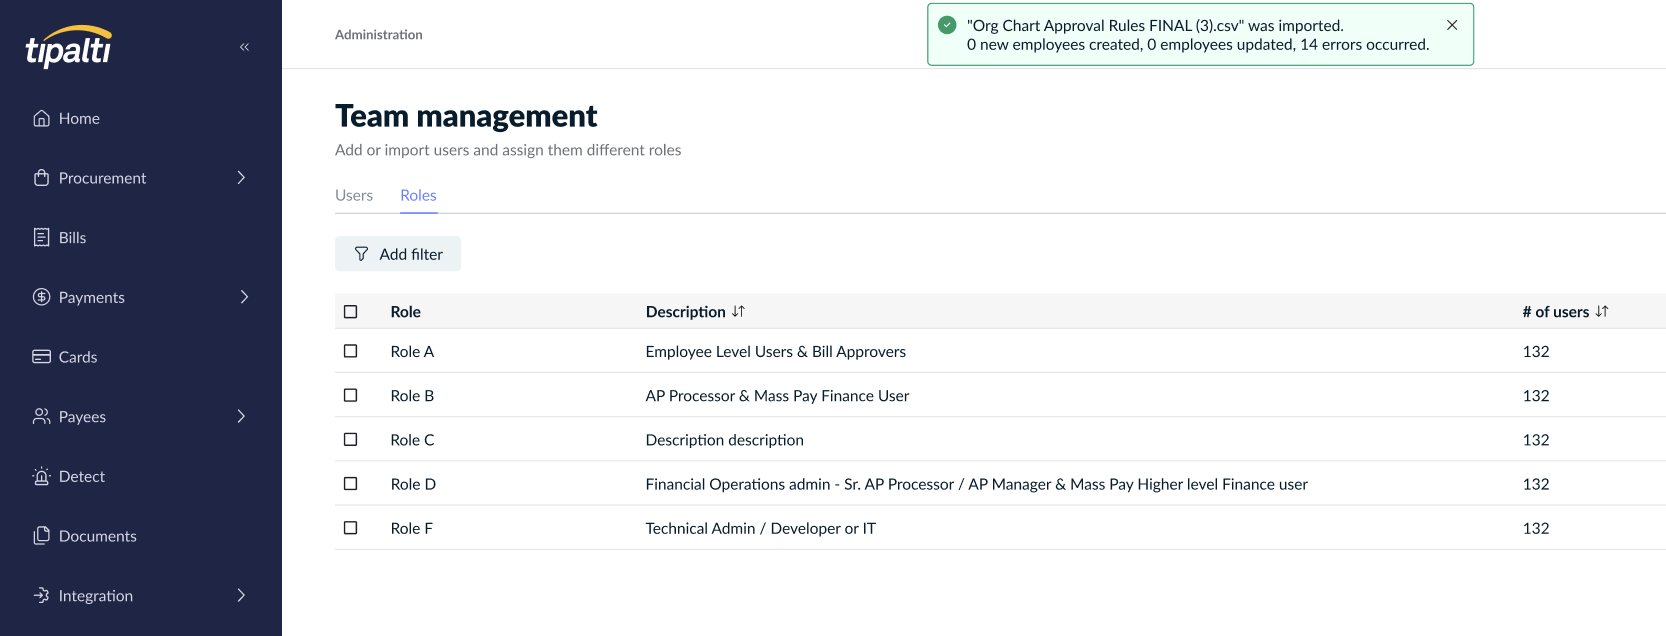1666x636 pixels.
Task: Expand the Integration menu chevron
Action: pos(241,595)
